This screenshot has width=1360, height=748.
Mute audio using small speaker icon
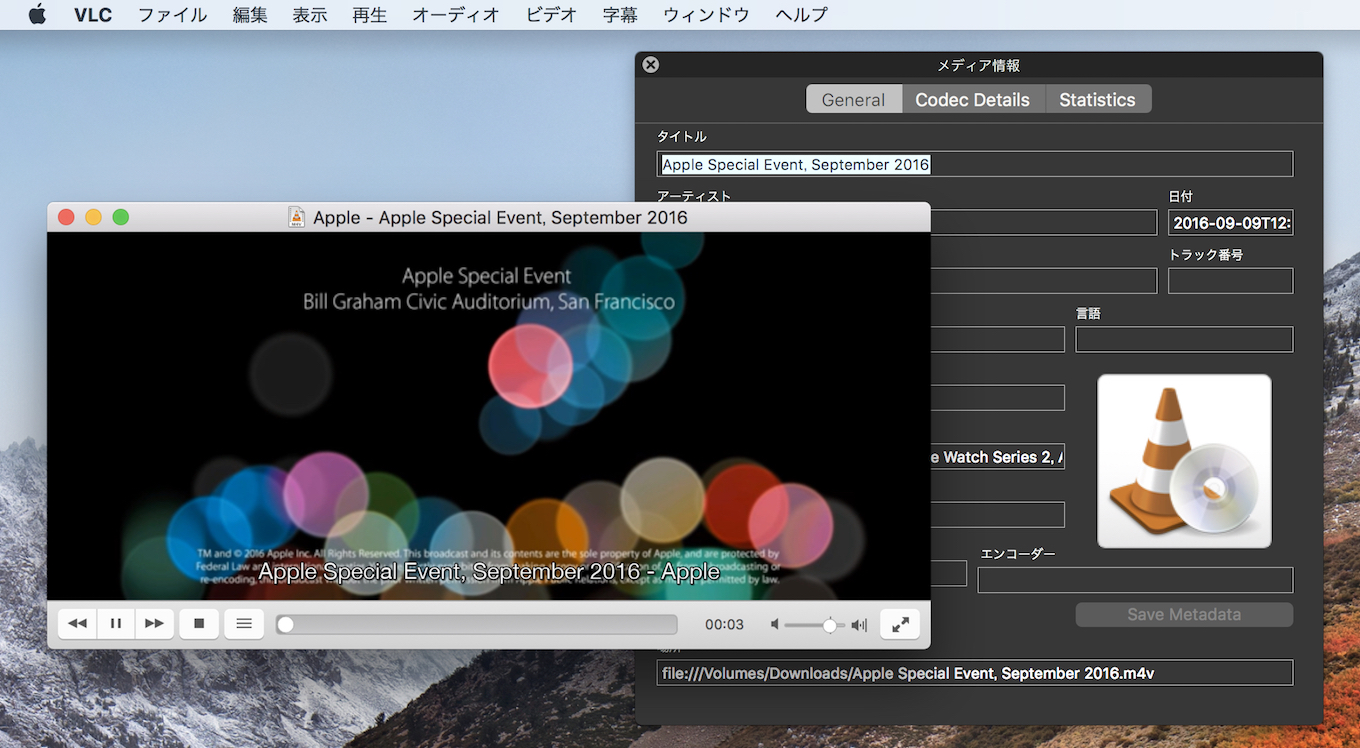click(775, 625)
